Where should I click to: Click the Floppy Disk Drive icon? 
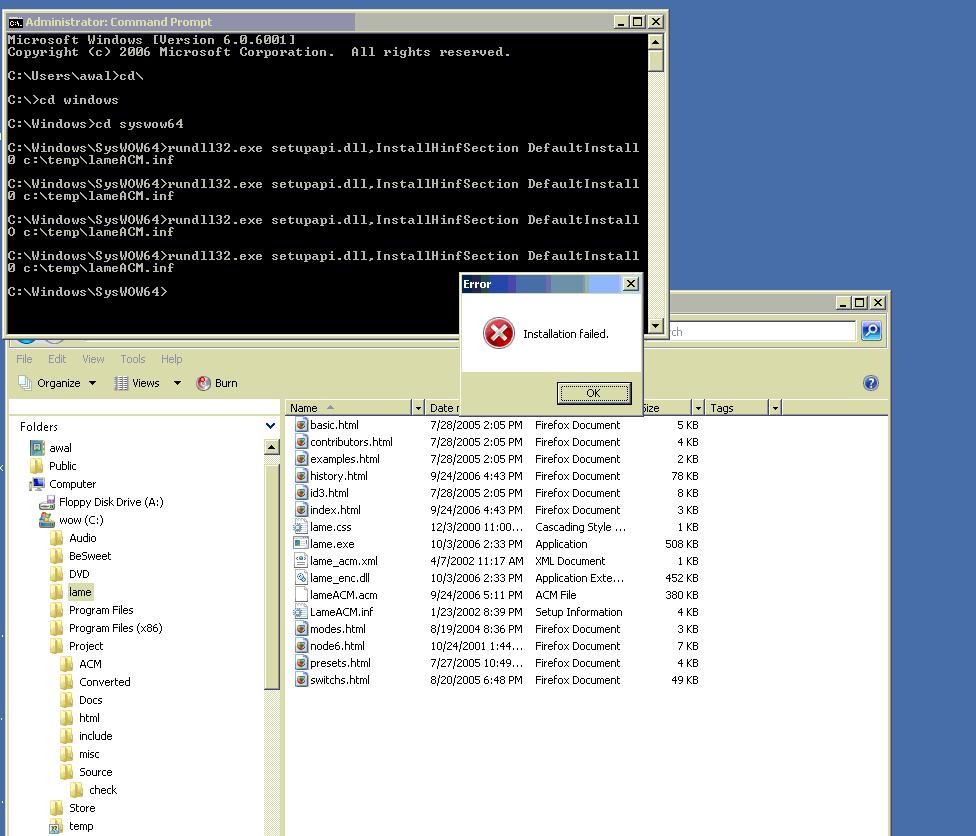47,502
